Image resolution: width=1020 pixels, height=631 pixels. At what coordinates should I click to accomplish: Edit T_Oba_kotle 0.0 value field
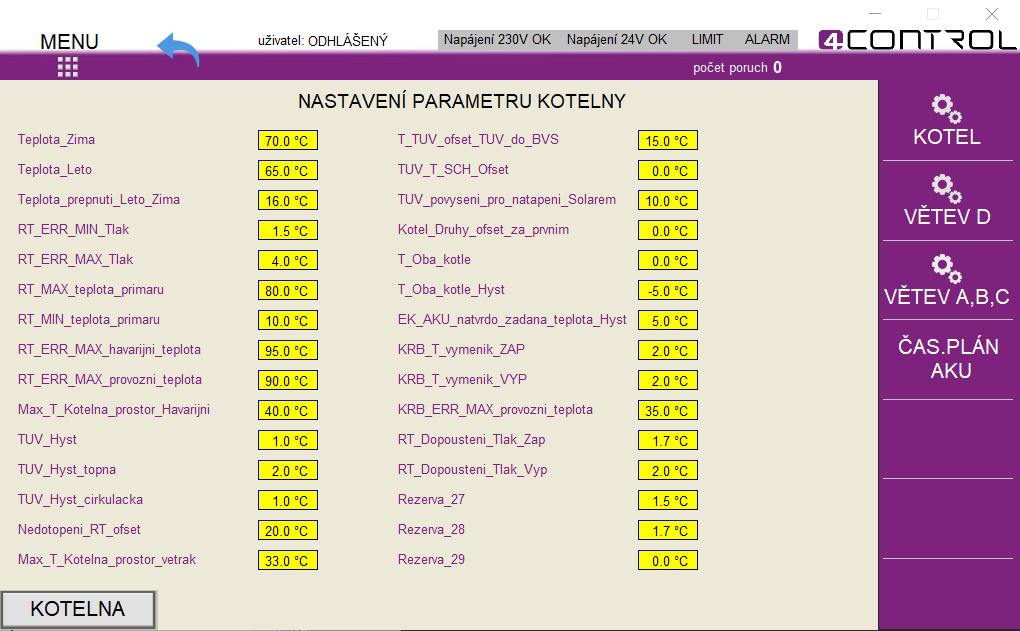pyautogui.click(x=667, y=260)
